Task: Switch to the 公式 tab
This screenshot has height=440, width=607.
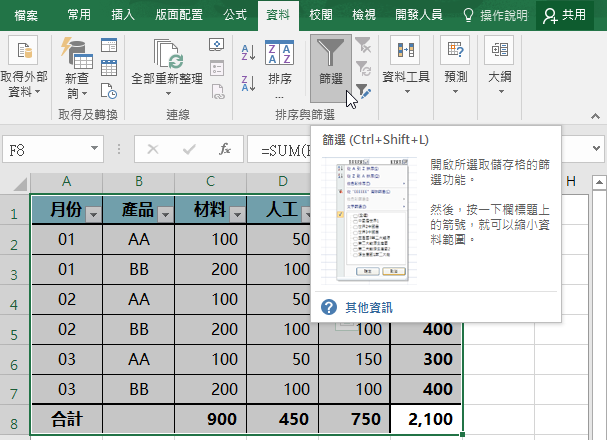Action: tap(235, 15)
